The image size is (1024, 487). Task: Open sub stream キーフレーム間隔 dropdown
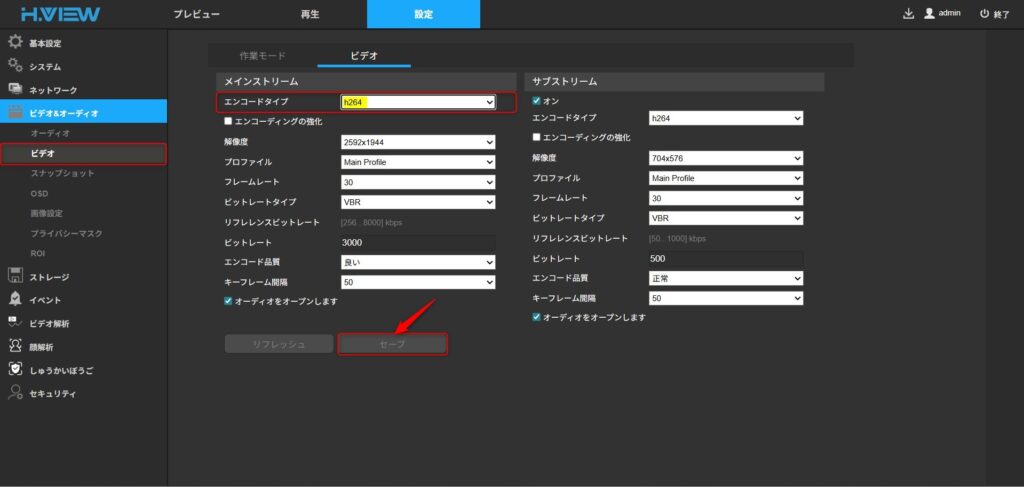point(726,298)
